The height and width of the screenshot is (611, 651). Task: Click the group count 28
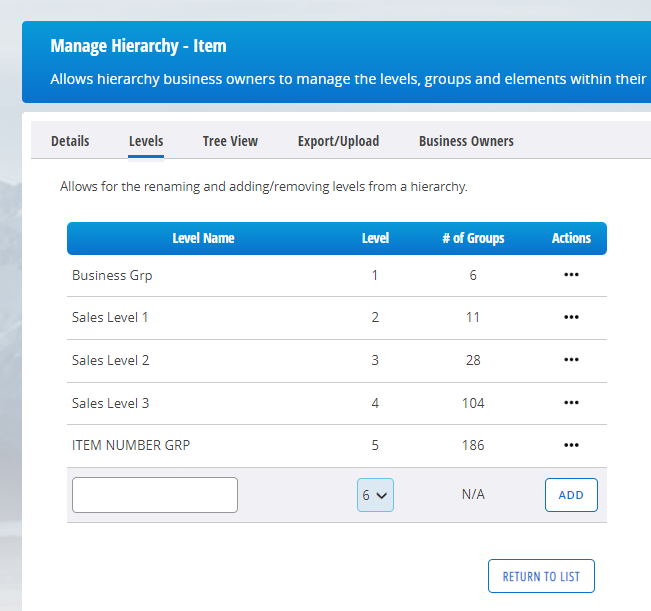pyautogui.click(x=473, y=360)
